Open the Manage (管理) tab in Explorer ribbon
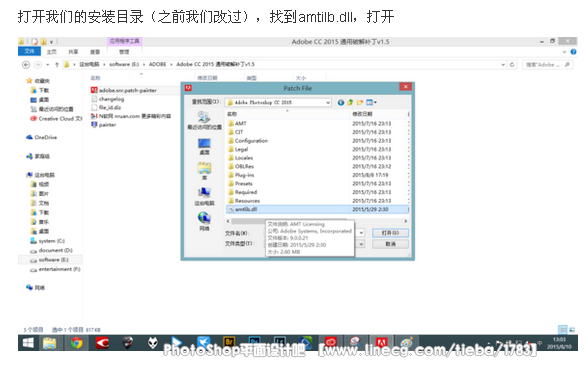Viewport: 587px width, 367px height. [x=124, y=52]
